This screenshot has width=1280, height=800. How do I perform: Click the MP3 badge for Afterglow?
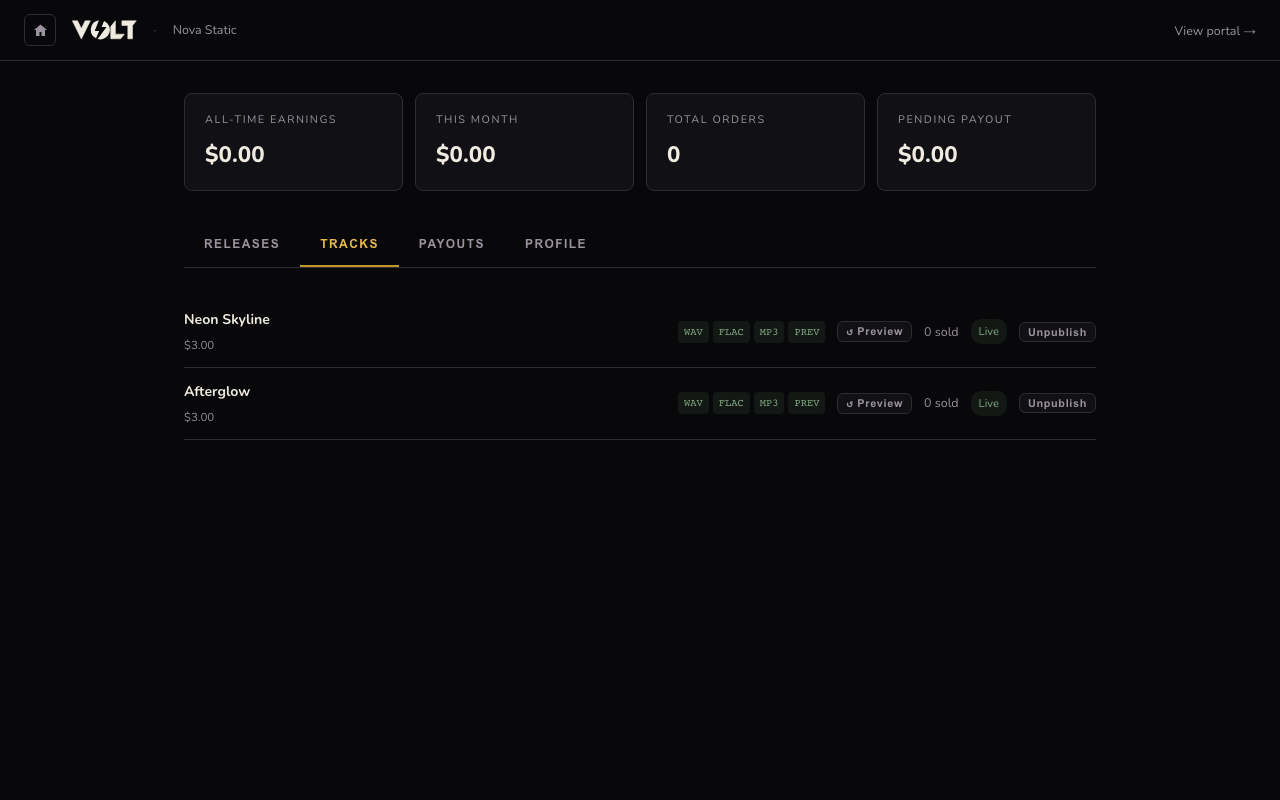pos(769,404)
